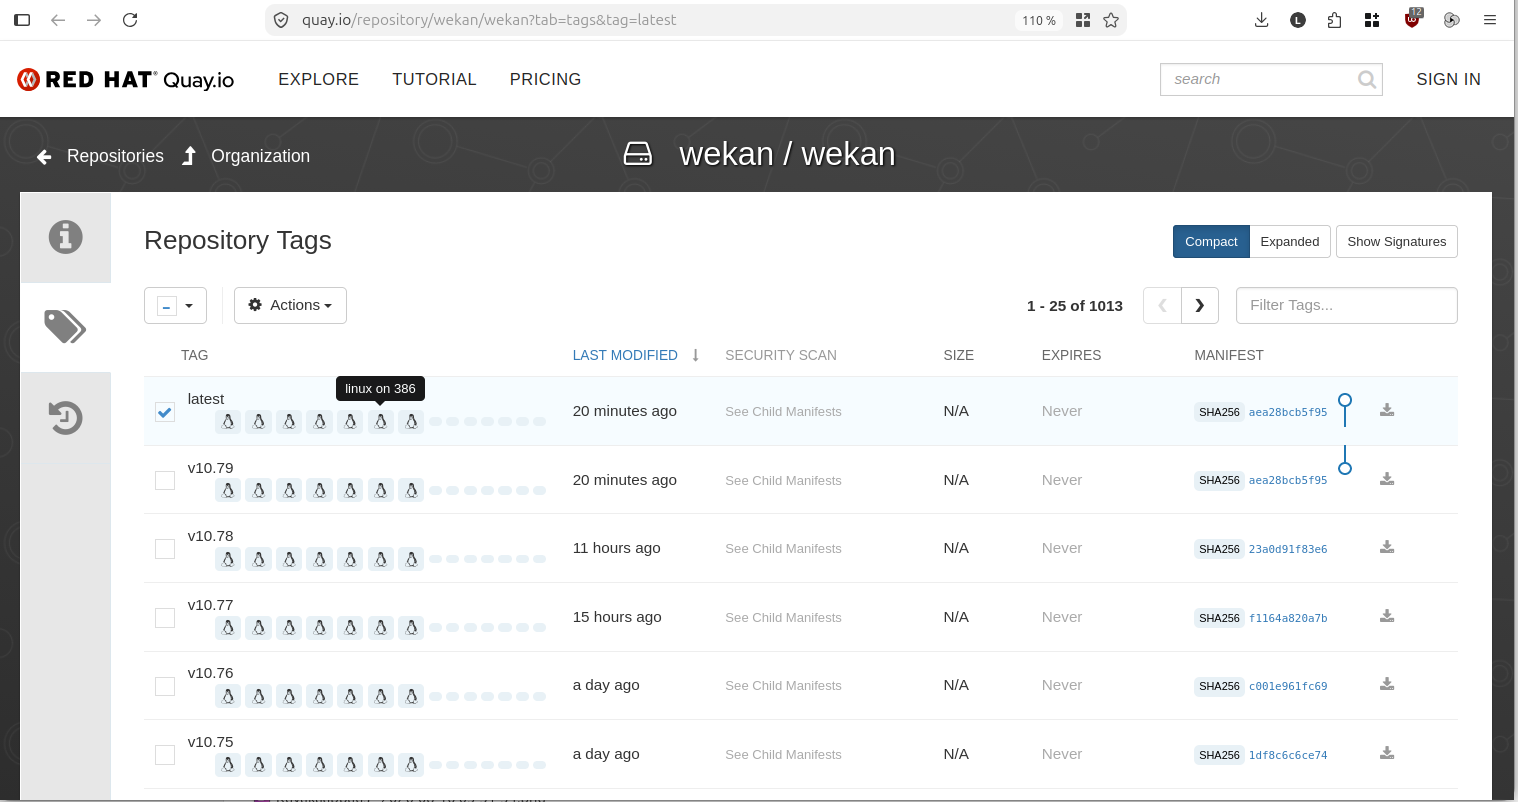Screen dimensions: 1518x802
Task: Open manifest 23a0d91f83e6 link
Action: [x=1288, y=549]
